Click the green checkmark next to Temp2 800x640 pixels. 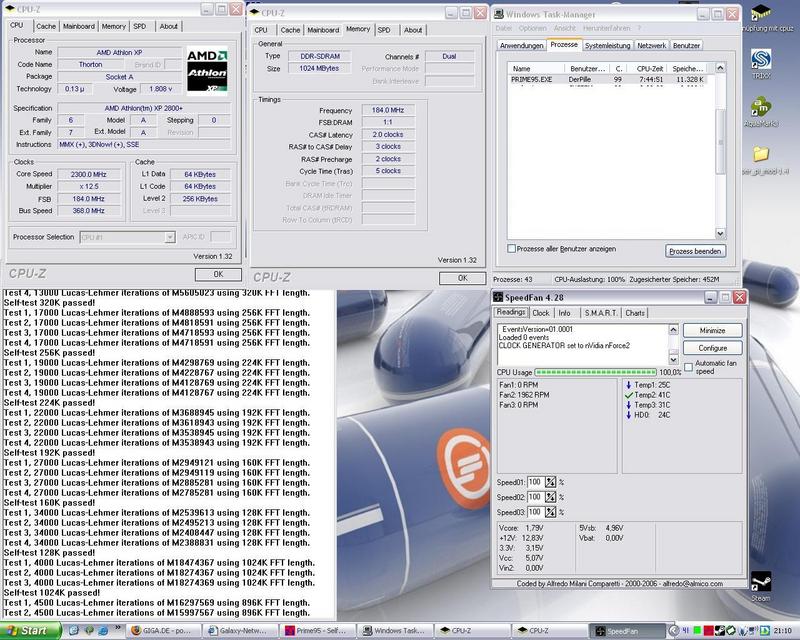(x=629, y=395)
